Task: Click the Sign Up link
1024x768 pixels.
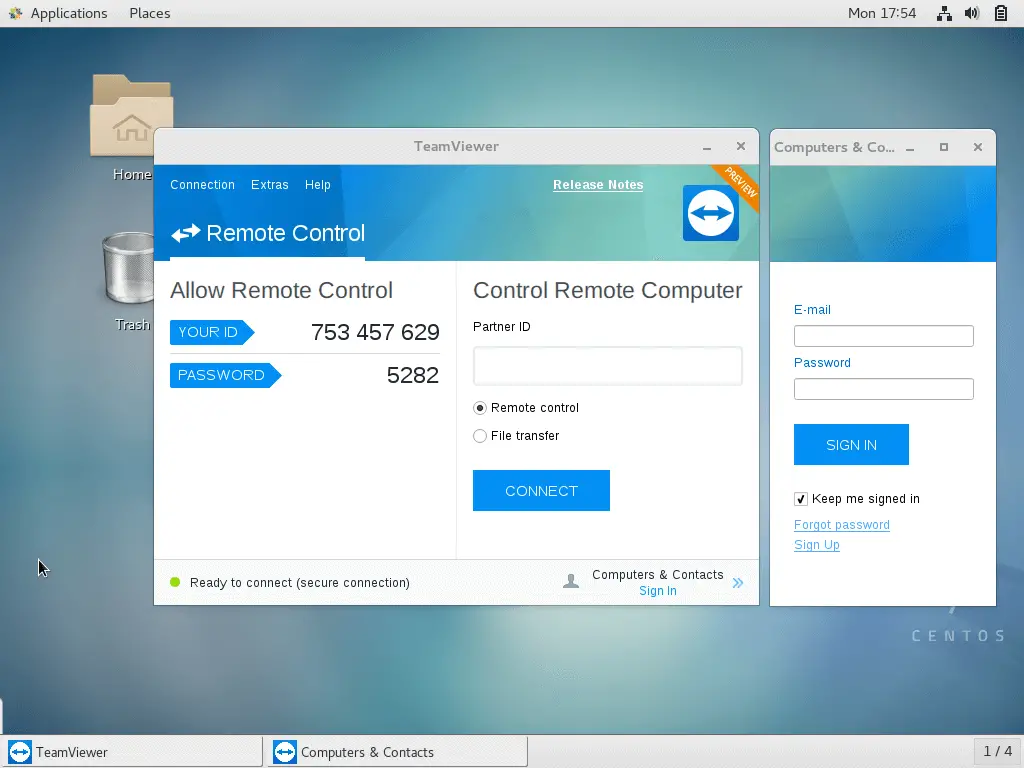Action: [x=817, y=545]
